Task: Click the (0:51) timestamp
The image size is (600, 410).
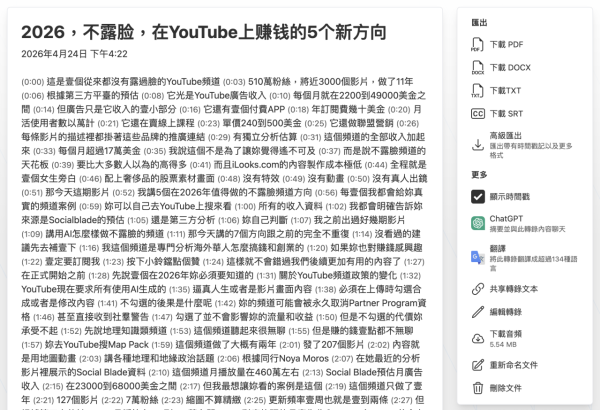Action: click(x=33, y=193)
